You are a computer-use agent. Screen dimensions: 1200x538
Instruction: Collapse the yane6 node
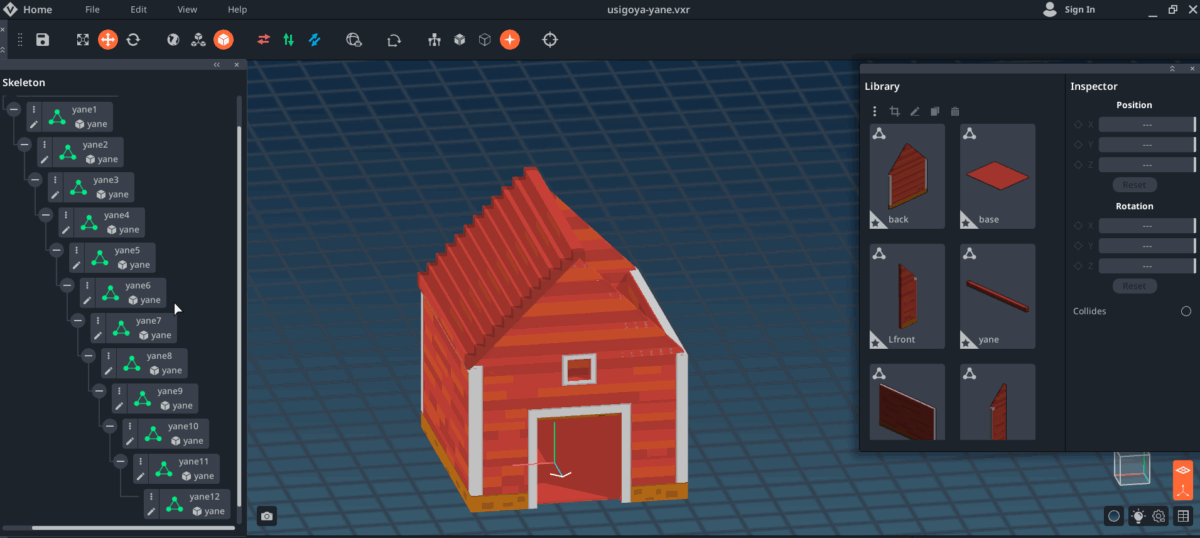tap(66, 285)
